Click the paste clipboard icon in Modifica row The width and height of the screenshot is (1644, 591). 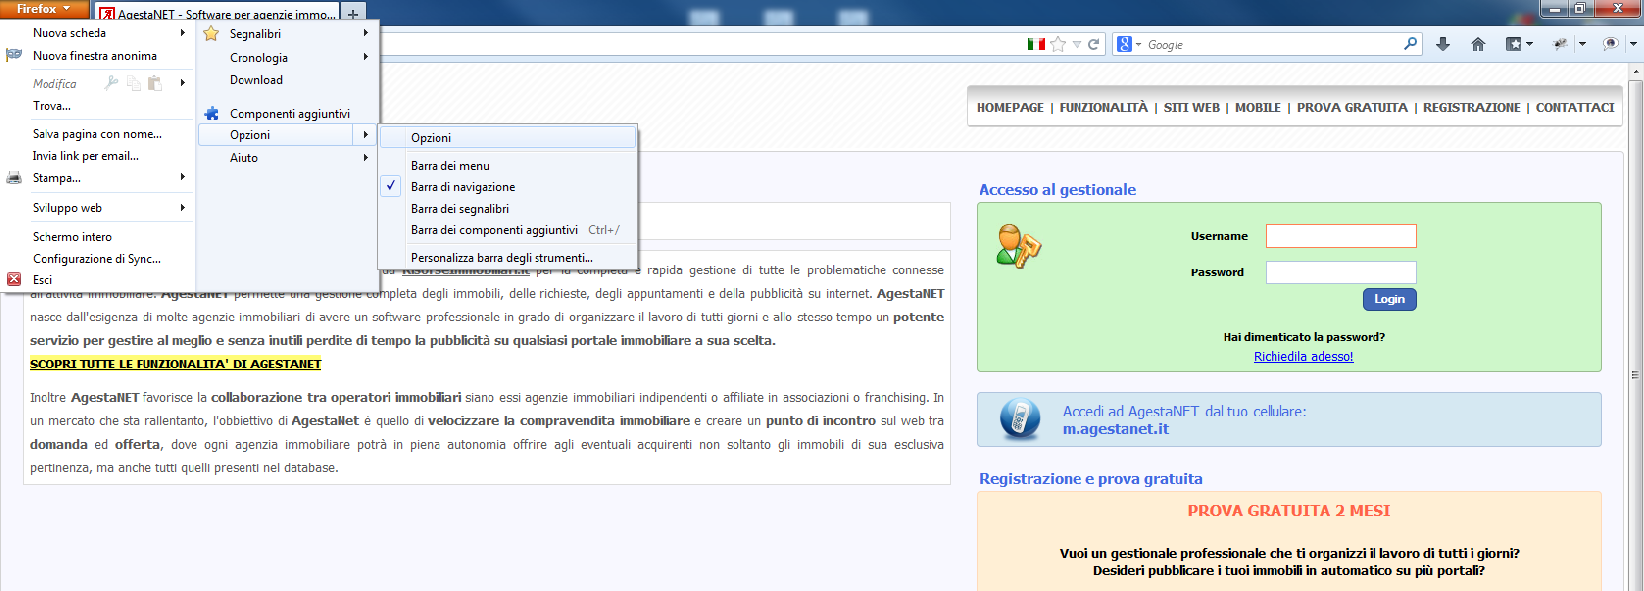pyautogui.click(x=154, y=83)
